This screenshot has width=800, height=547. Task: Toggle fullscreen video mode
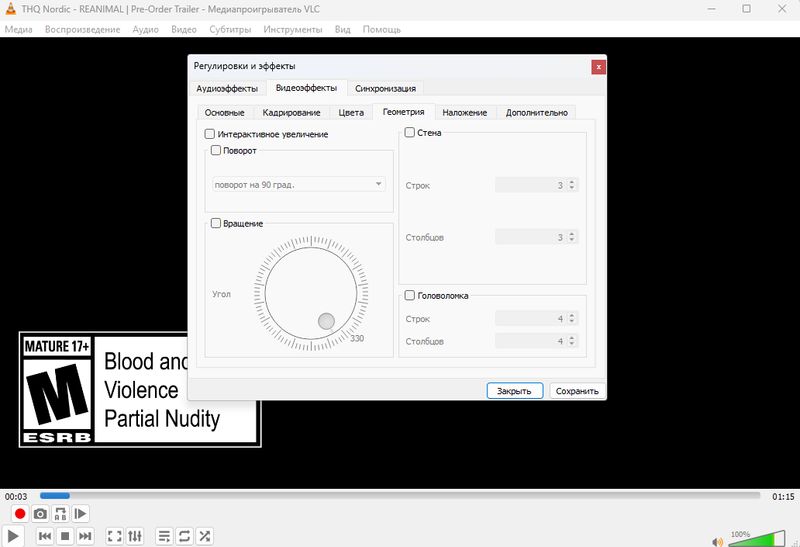click(x=114, y=537)
